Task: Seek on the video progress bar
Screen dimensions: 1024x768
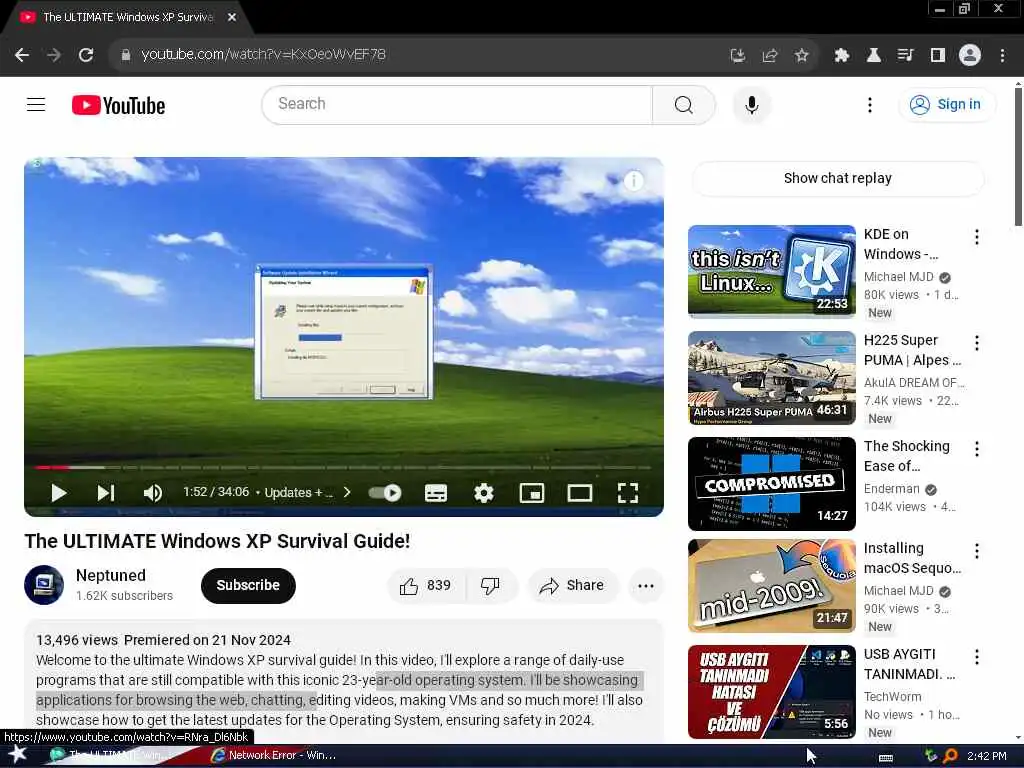Action: coord(344,468)
